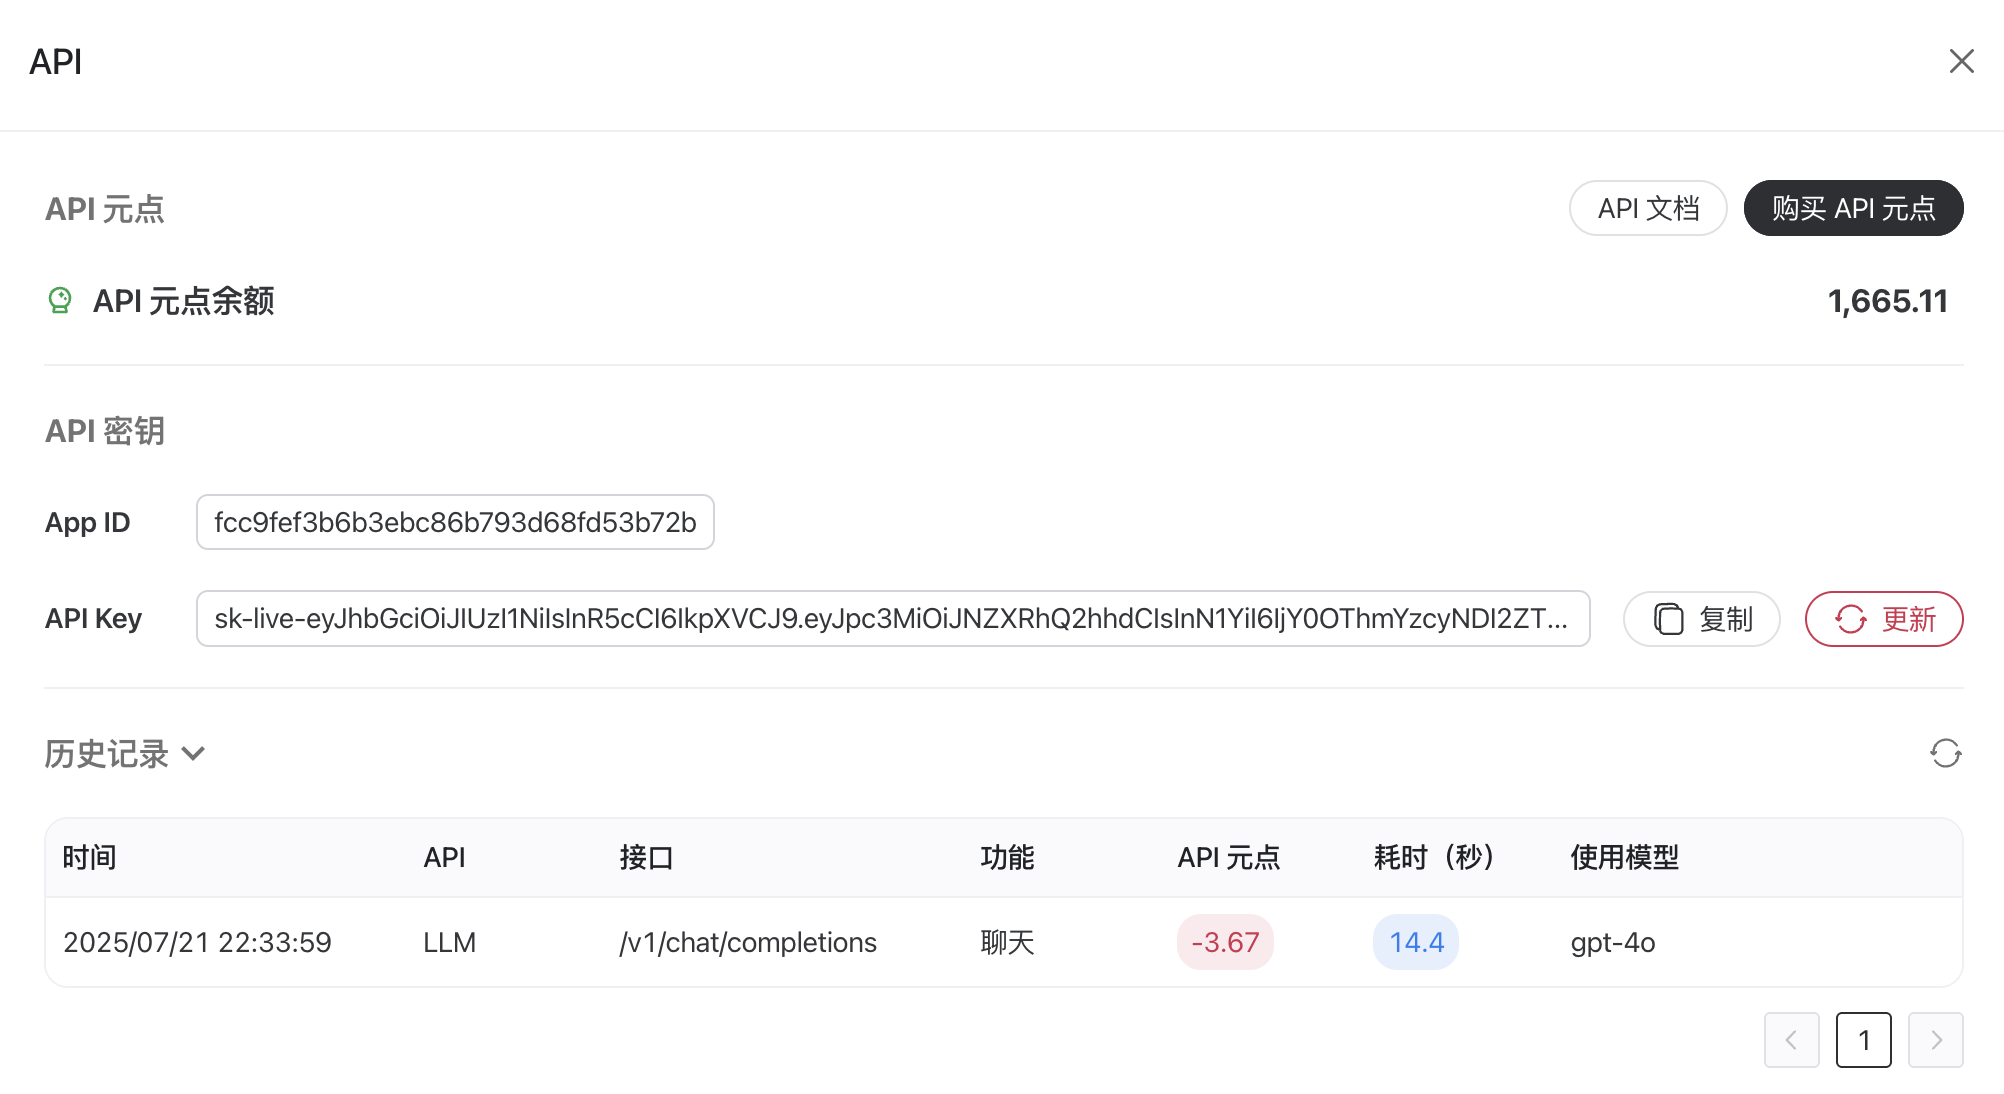Viewport: 2004px width, 1094px height.
Task: Select the gpt-4o row in history table
Action: click(1611, 941)
